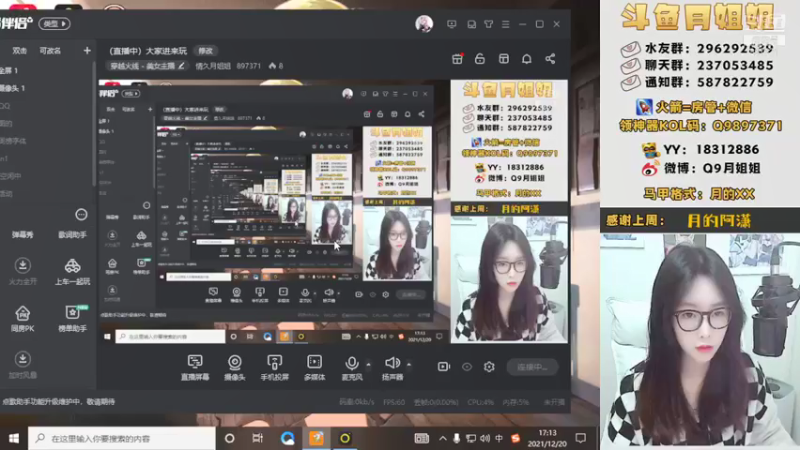Screen dimensions: 800x450
Task: Mute the speaker in bottom toolbar
Action: point(392,367)
